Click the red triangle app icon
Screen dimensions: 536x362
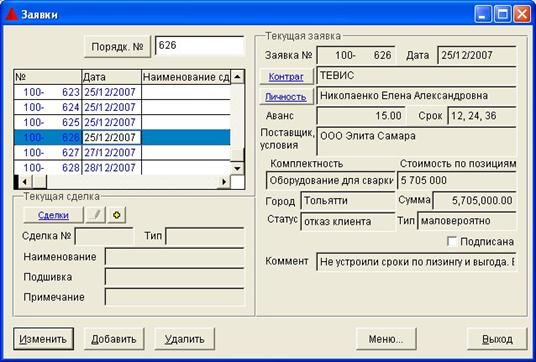[11, 14]
